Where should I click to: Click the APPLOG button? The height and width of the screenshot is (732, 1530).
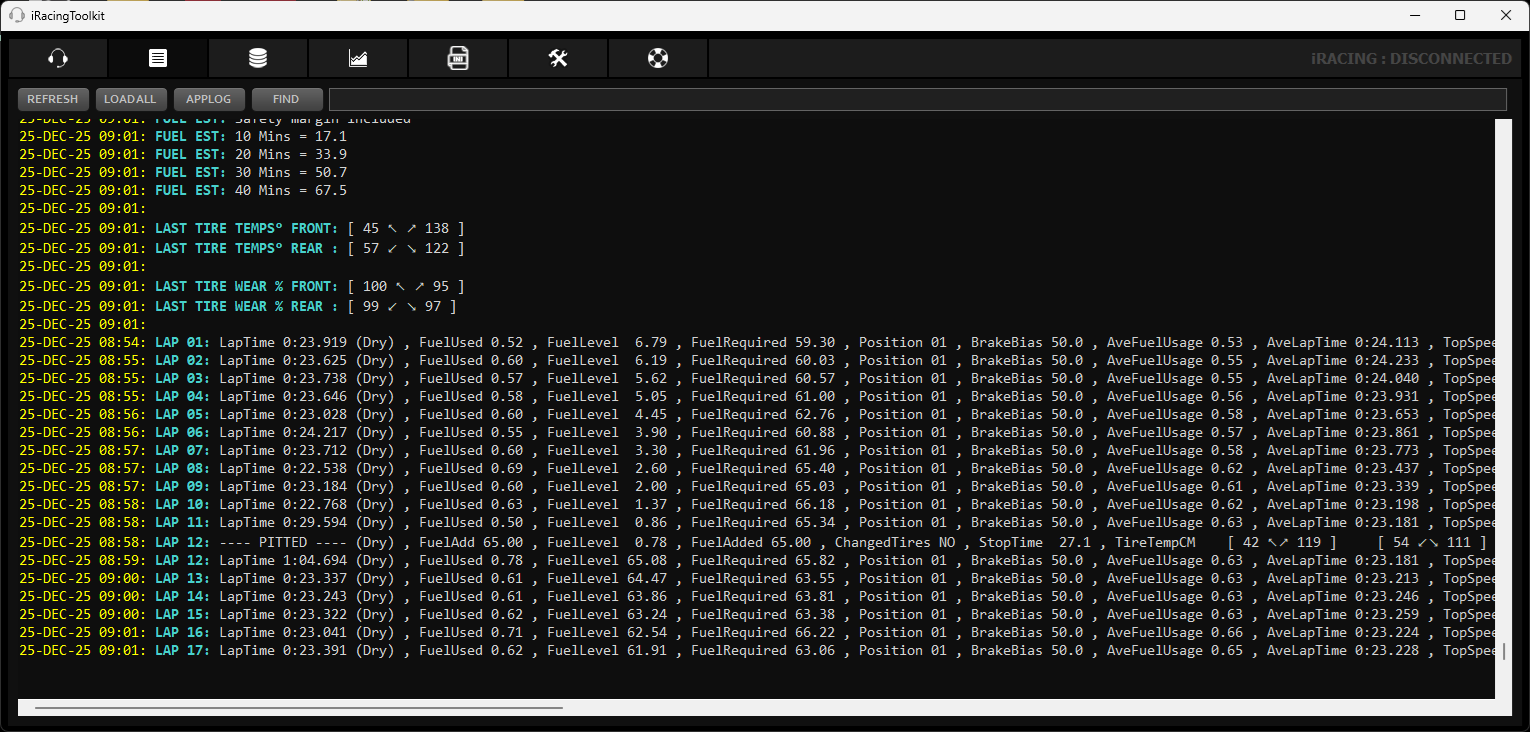[209, 99]
